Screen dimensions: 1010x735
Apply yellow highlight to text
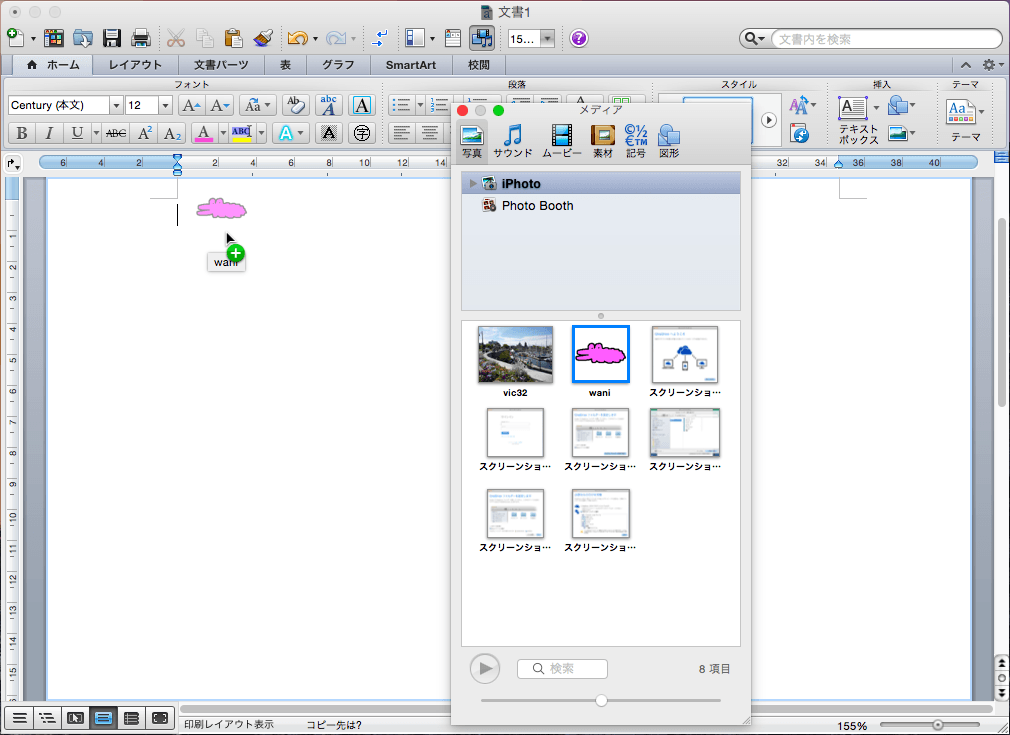click(242, 133)
